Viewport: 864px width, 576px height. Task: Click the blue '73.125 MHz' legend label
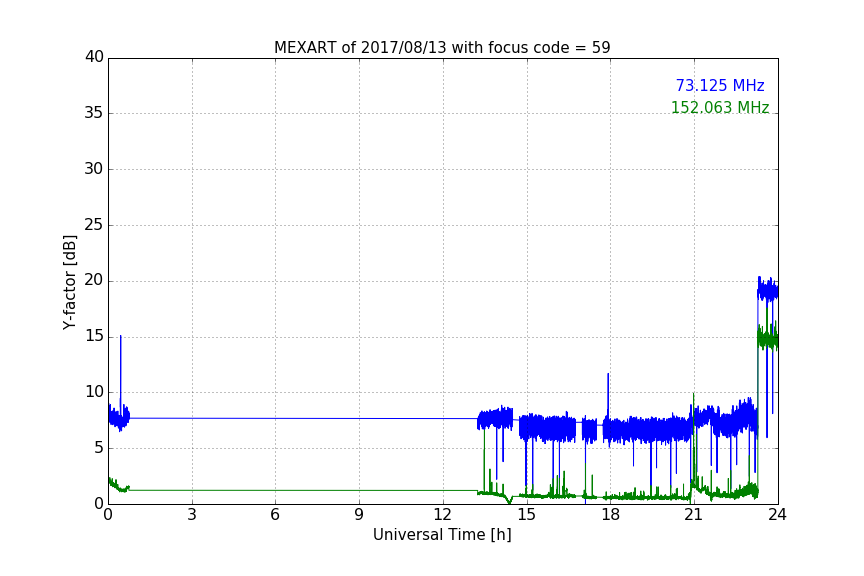pos(720,85)
